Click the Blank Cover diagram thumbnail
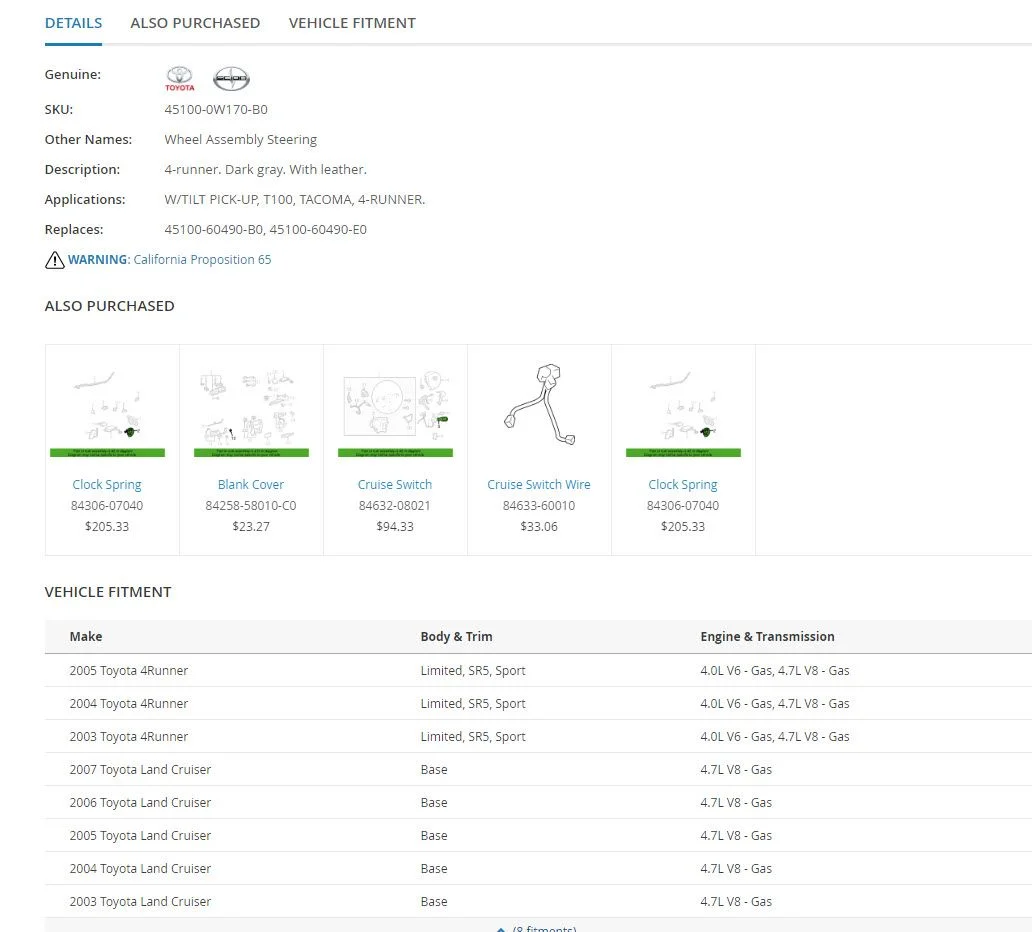The height and width of the screenshot is (932, 1032). (251, 413)
